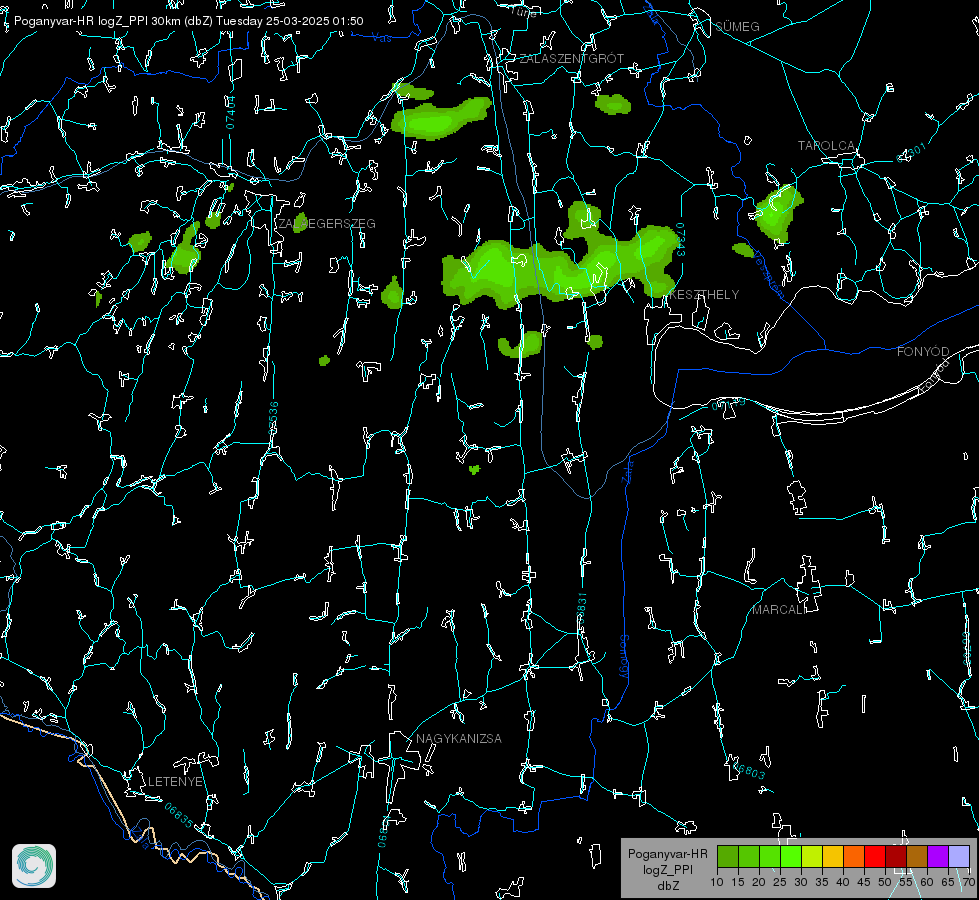
Task: Click the NAGYKANIZSA city label
Action: point(459,739)
